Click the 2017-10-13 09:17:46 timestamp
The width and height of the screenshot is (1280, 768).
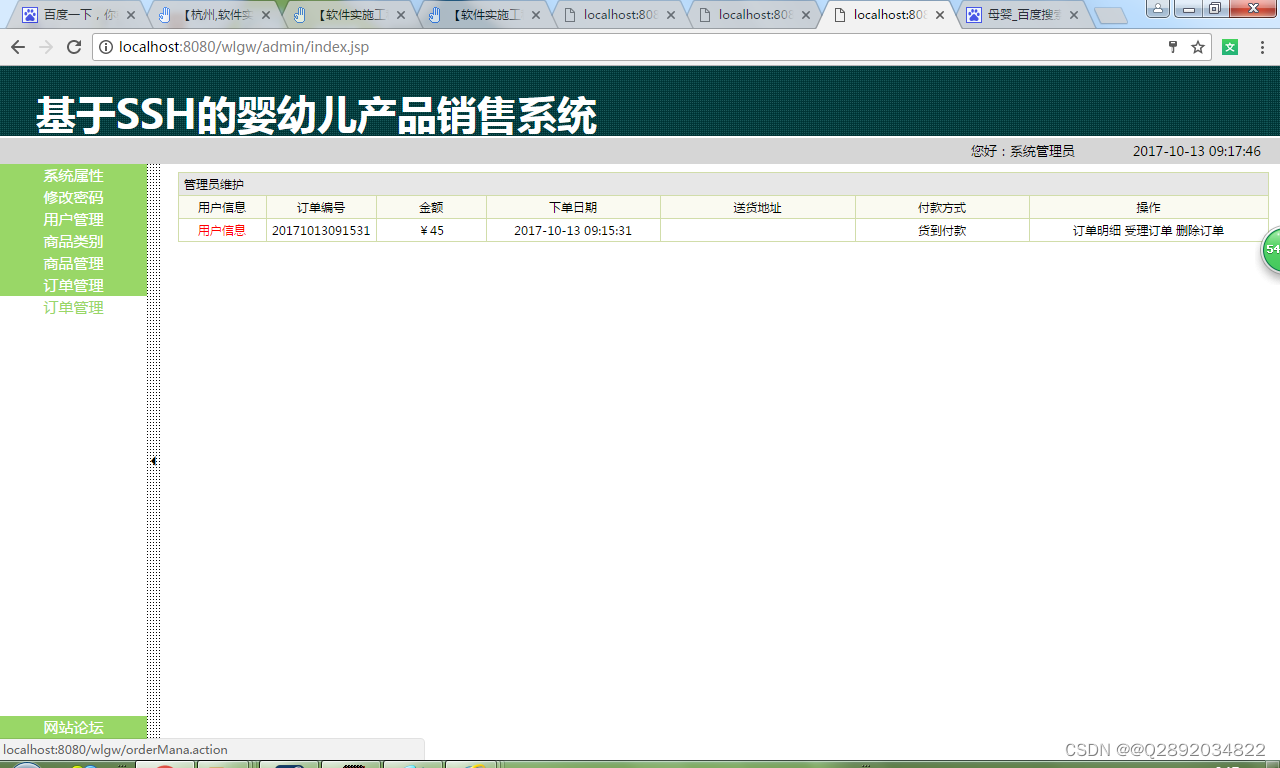[1197, 151]
